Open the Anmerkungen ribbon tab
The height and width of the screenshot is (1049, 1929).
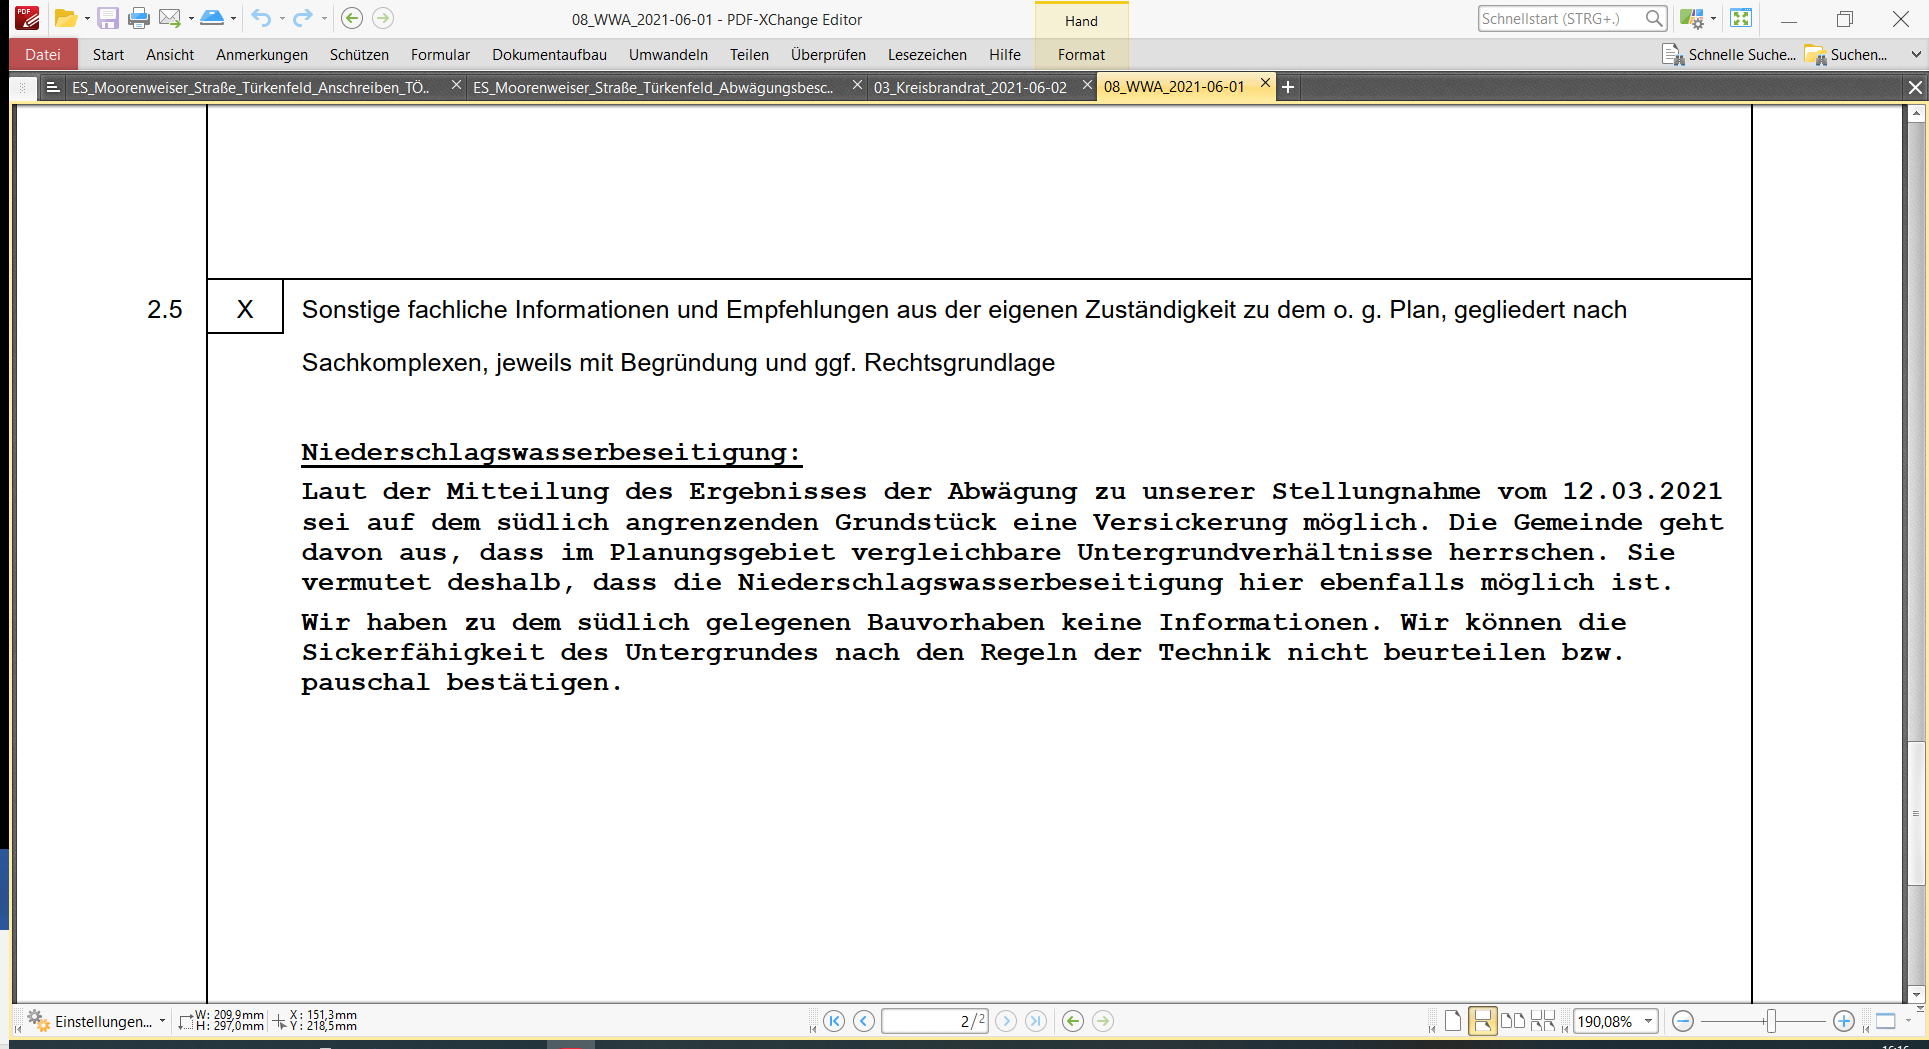(262, 55)
